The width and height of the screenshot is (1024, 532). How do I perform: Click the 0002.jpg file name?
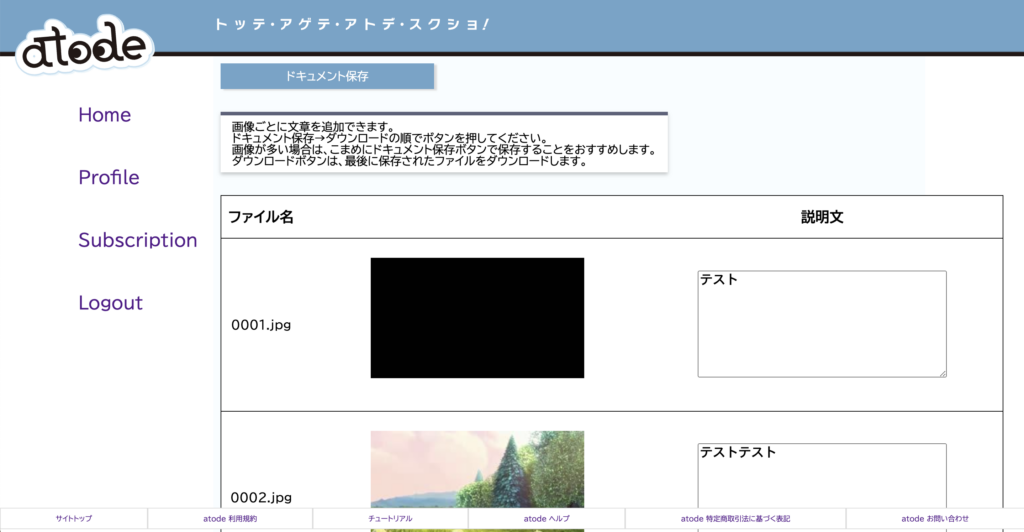261,497
